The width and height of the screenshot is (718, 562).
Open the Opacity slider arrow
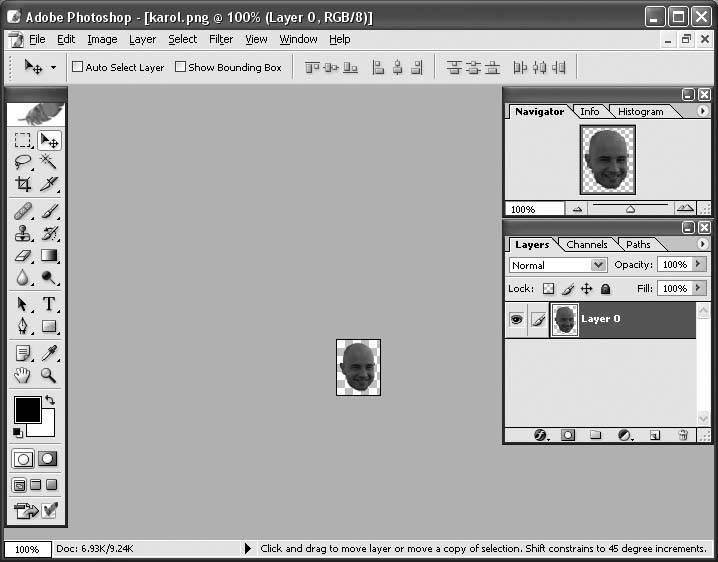pyautogui.click(x=698, y=264)
